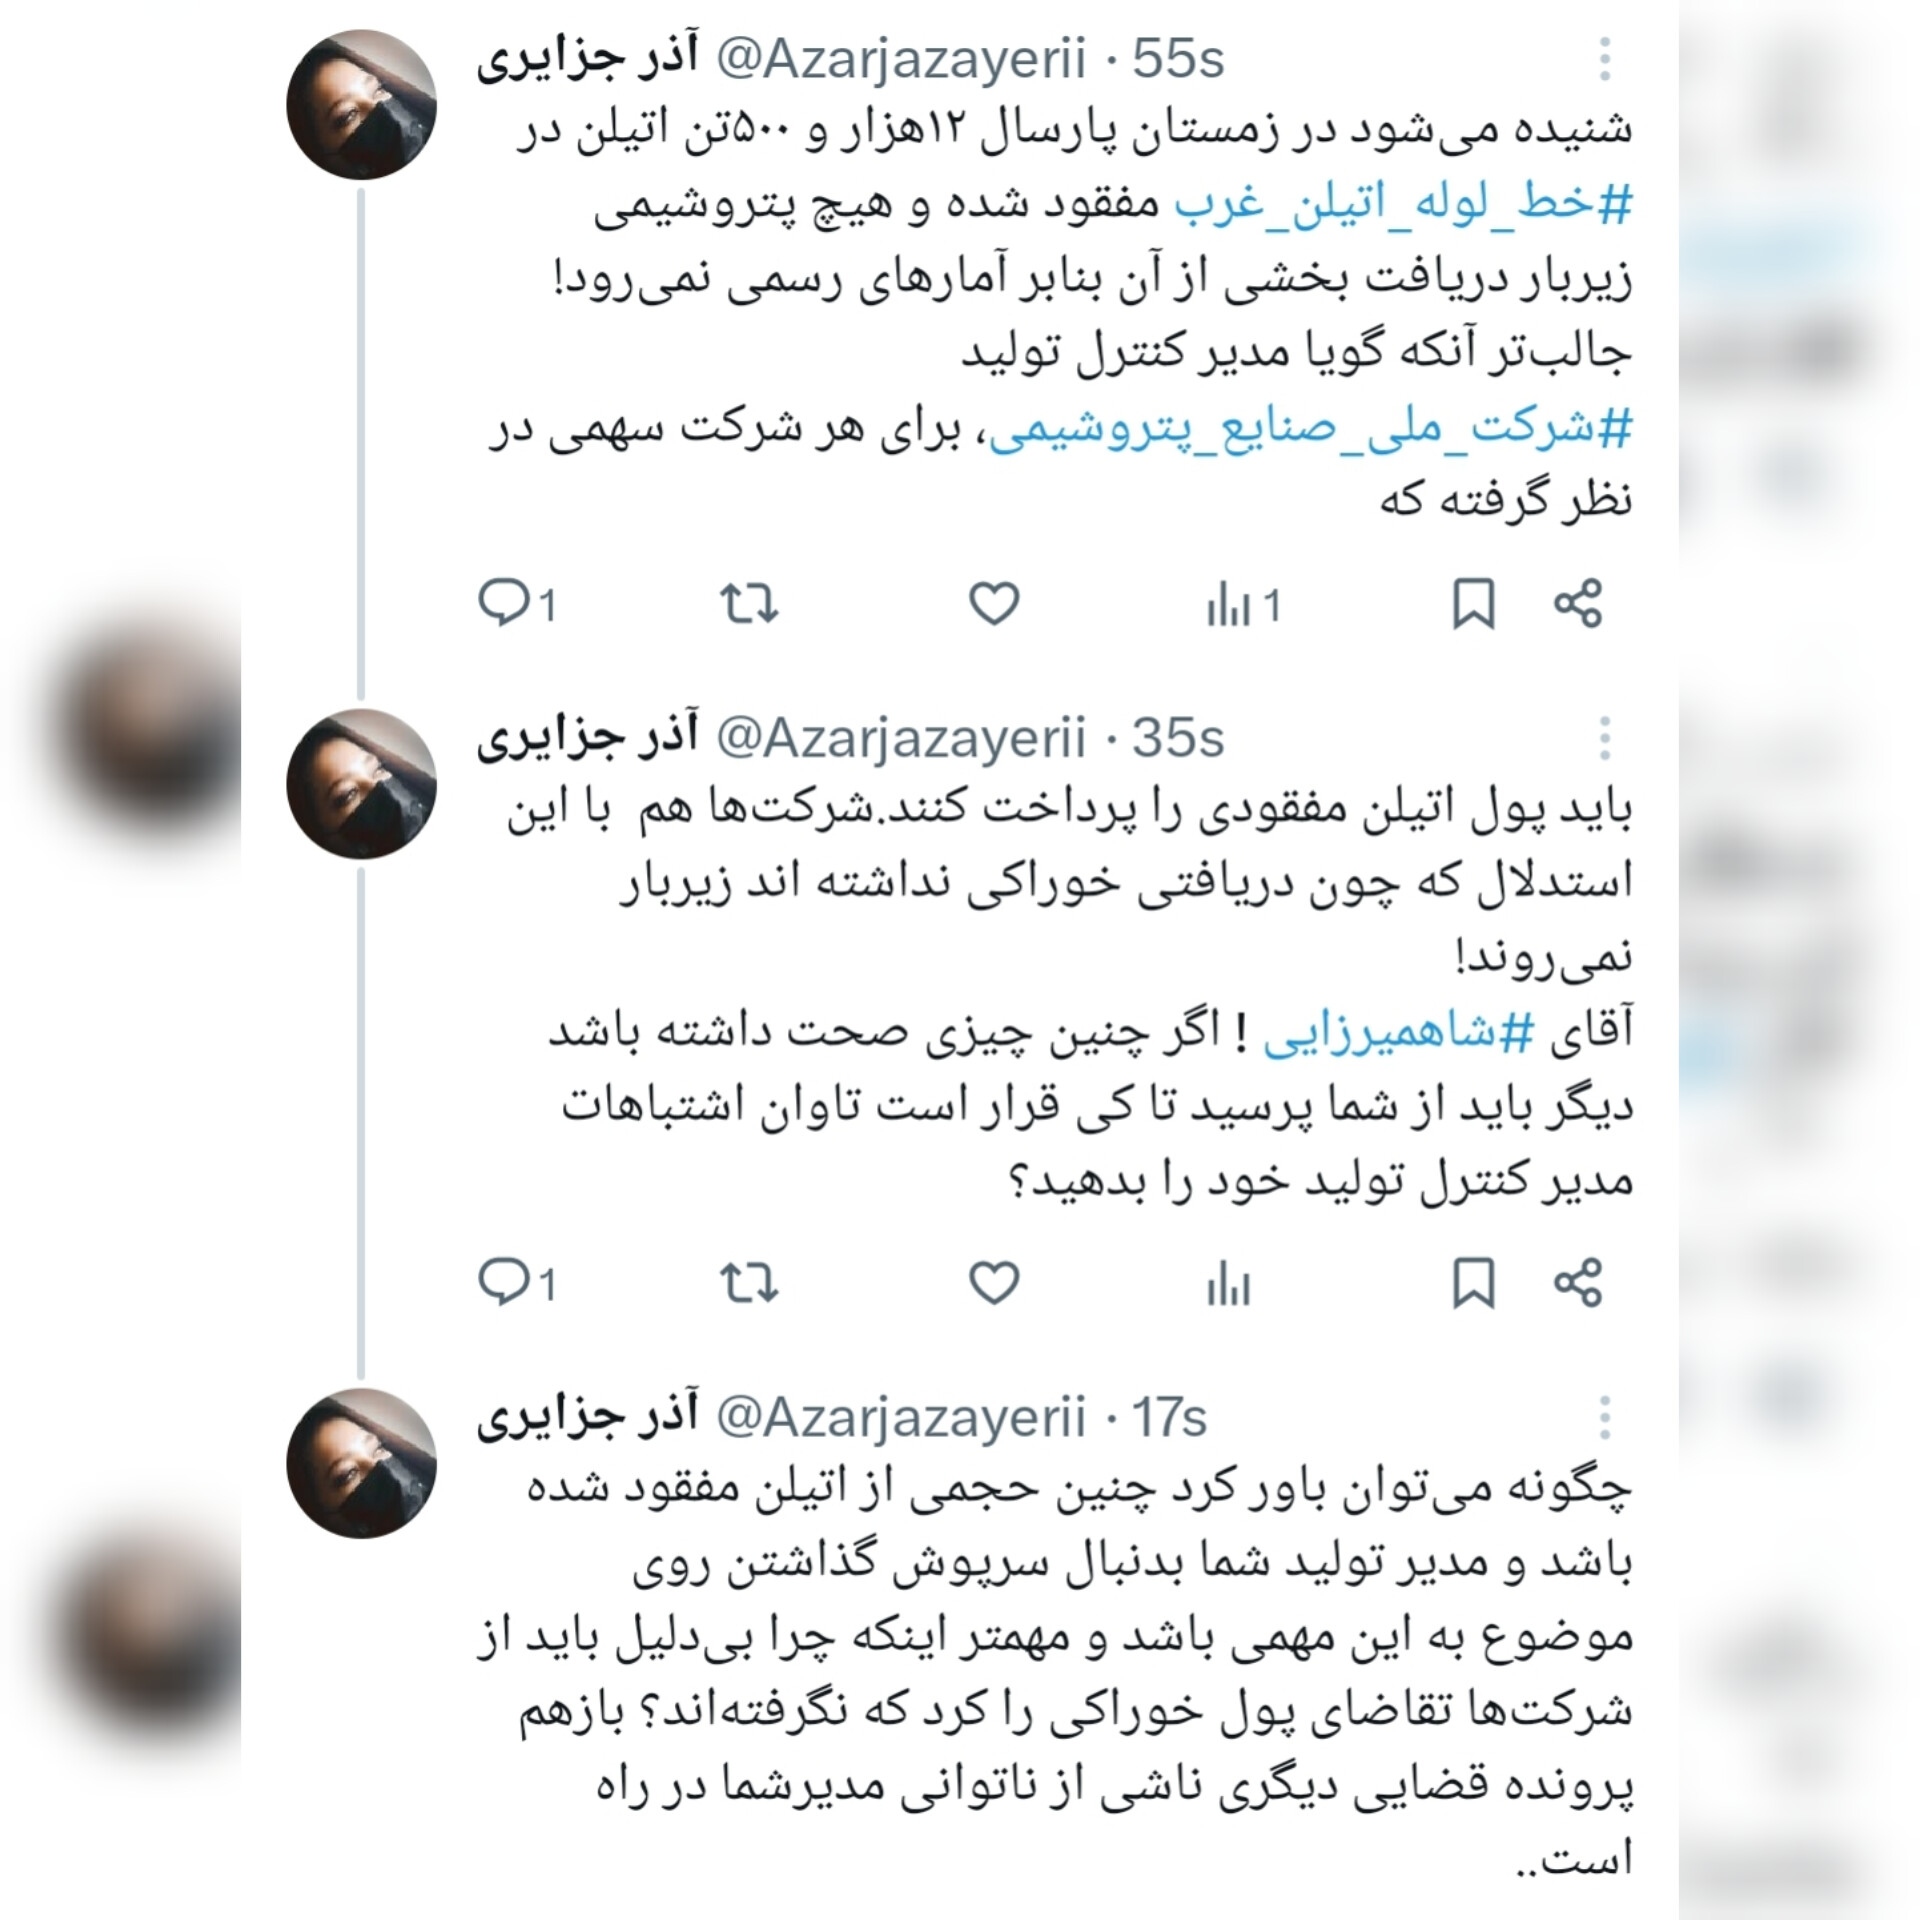Retweet the 35s tweet
Viewport: 1920px width, 1920px height.
749,1283
